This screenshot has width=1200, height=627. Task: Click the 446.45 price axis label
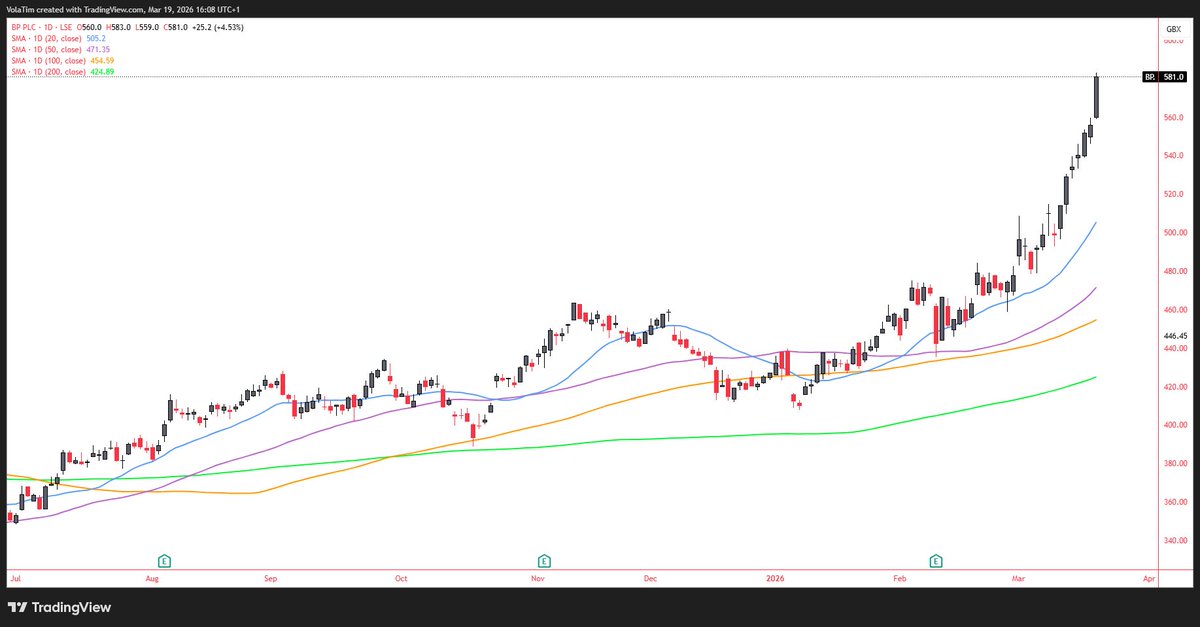click(1175, 336)
